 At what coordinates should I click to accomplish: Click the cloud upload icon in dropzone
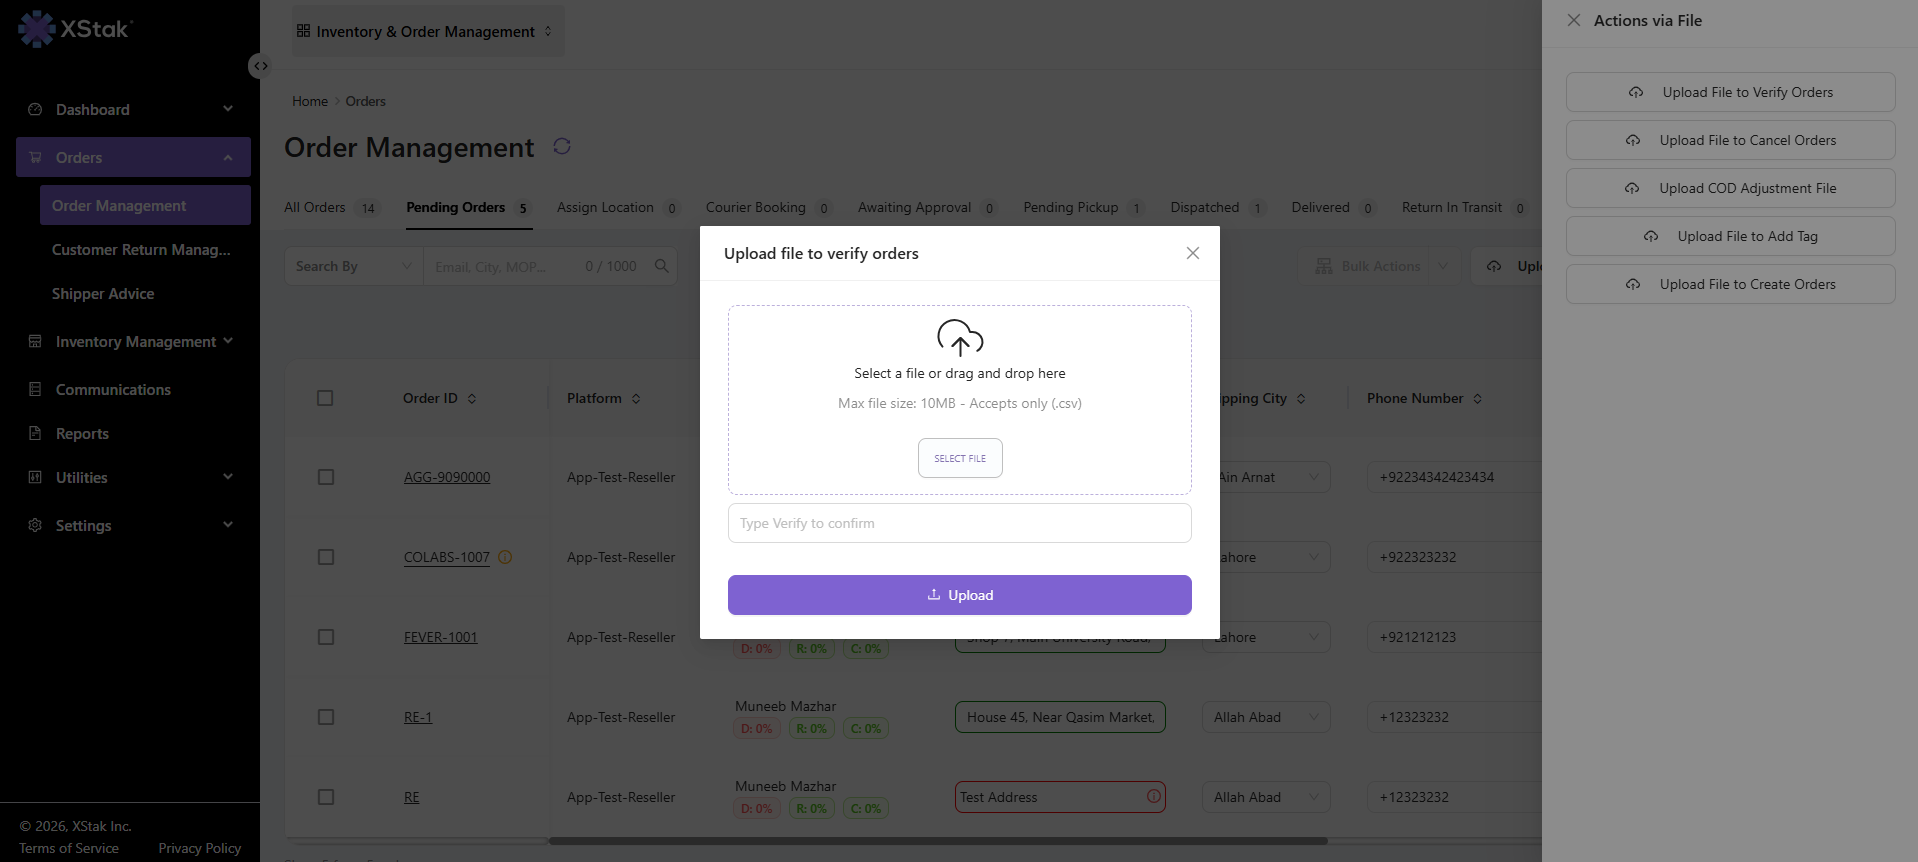click(960, 338)
